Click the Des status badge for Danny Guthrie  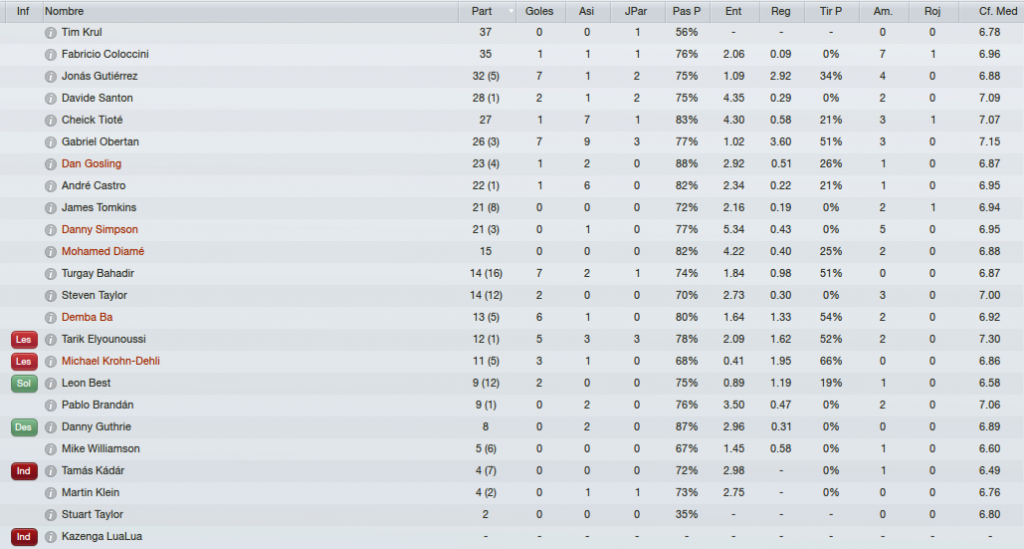pos(24,427)
